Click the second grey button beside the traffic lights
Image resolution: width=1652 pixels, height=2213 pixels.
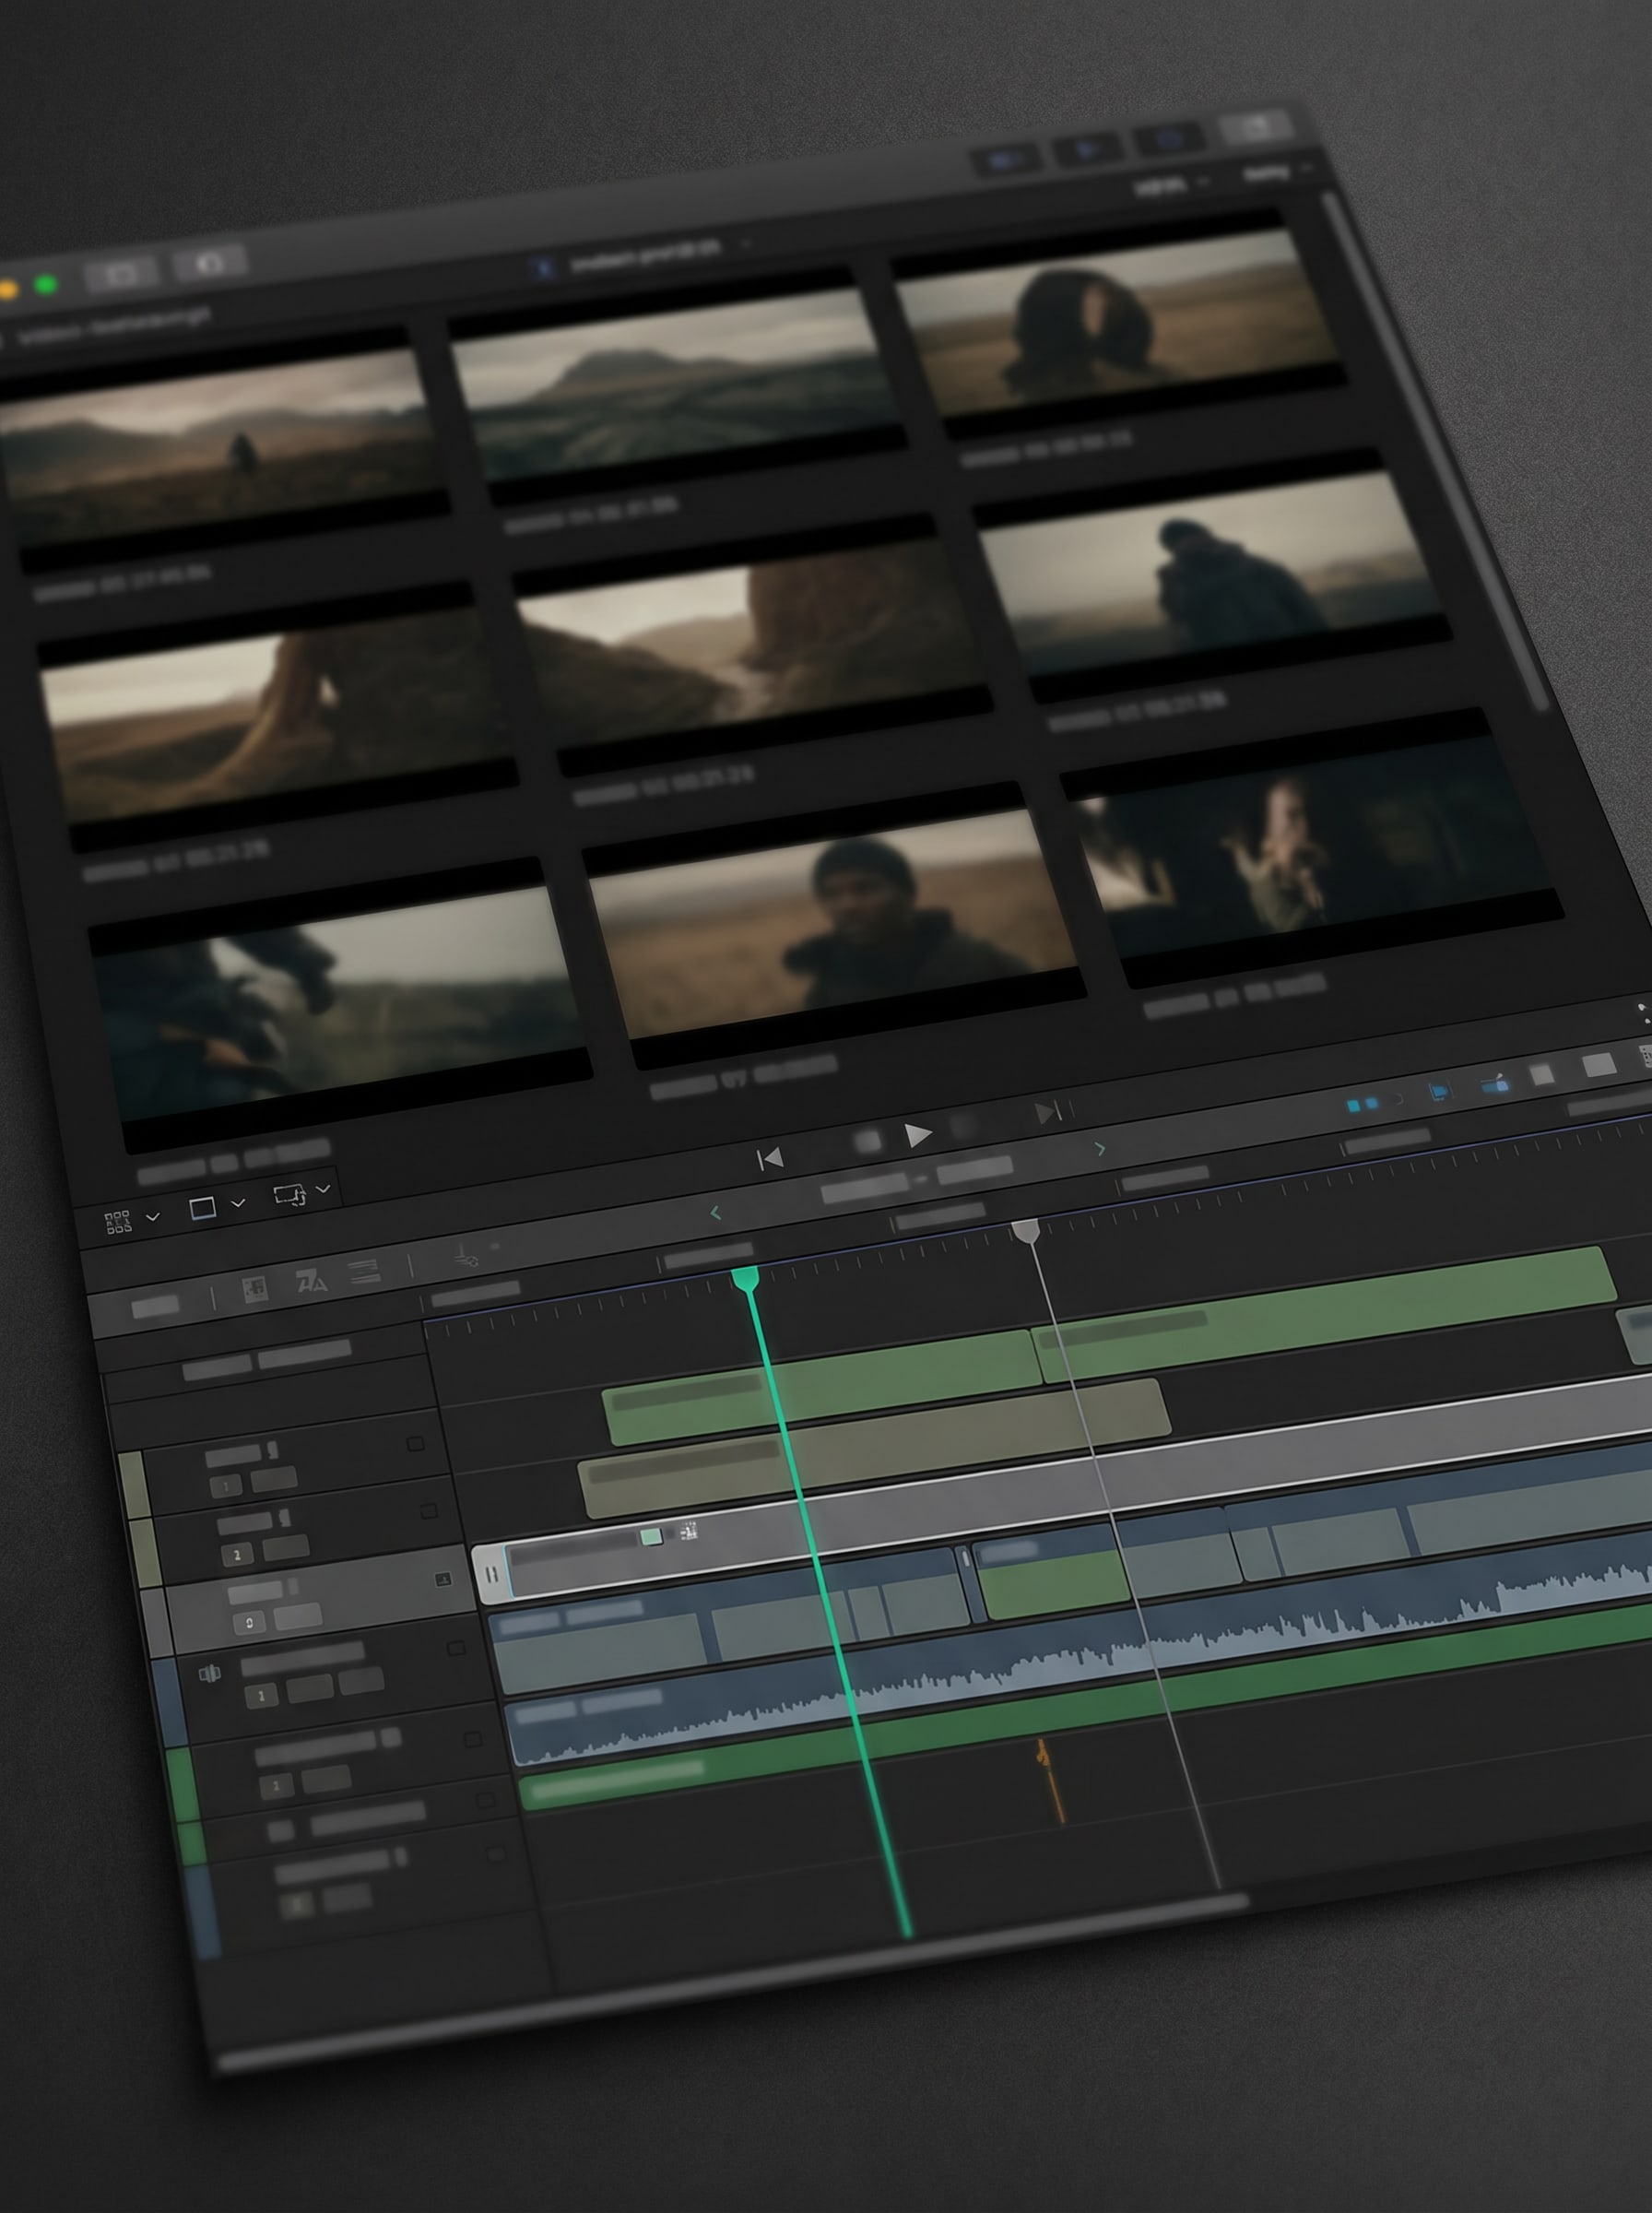click(x=209, y=263)
